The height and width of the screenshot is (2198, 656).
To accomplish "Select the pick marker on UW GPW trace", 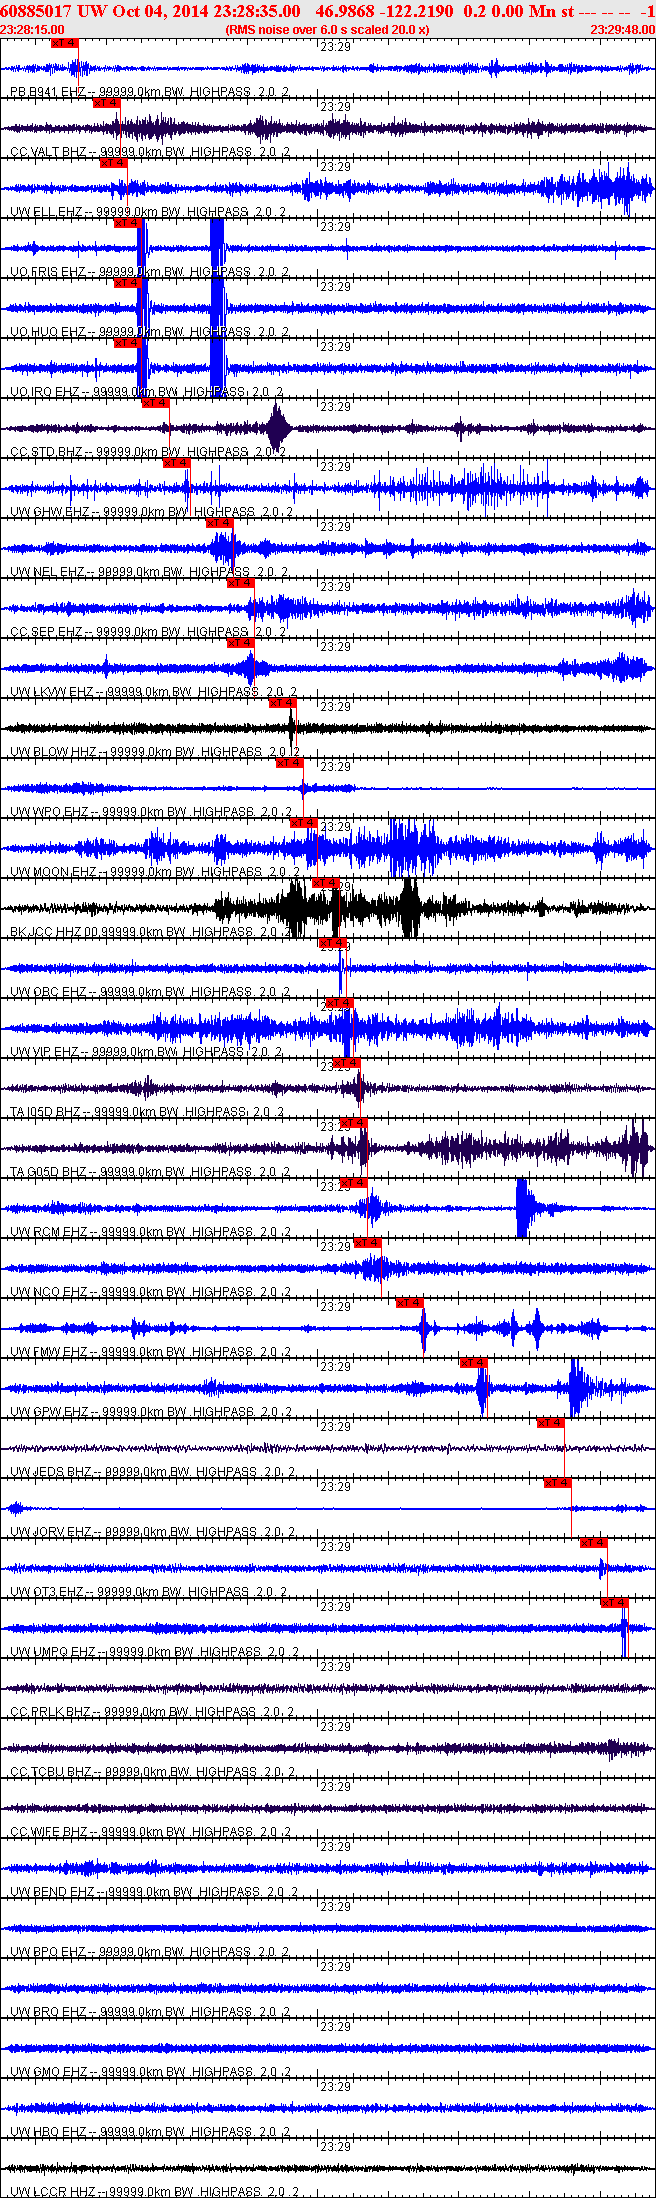I will click(x=474, y=1363).
